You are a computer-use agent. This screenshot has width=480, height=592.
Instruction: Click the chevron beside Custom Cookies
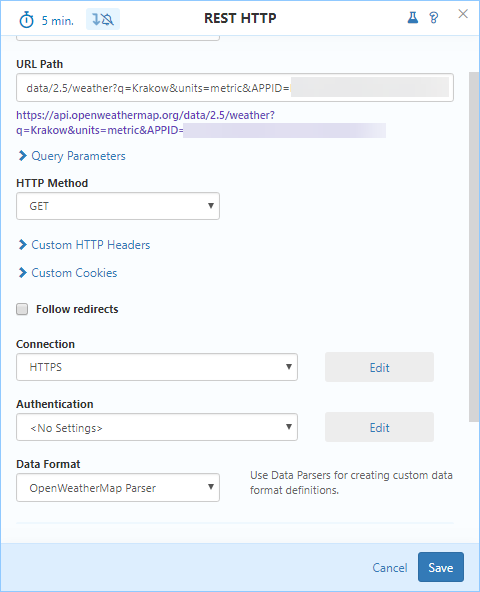point(23,273)
